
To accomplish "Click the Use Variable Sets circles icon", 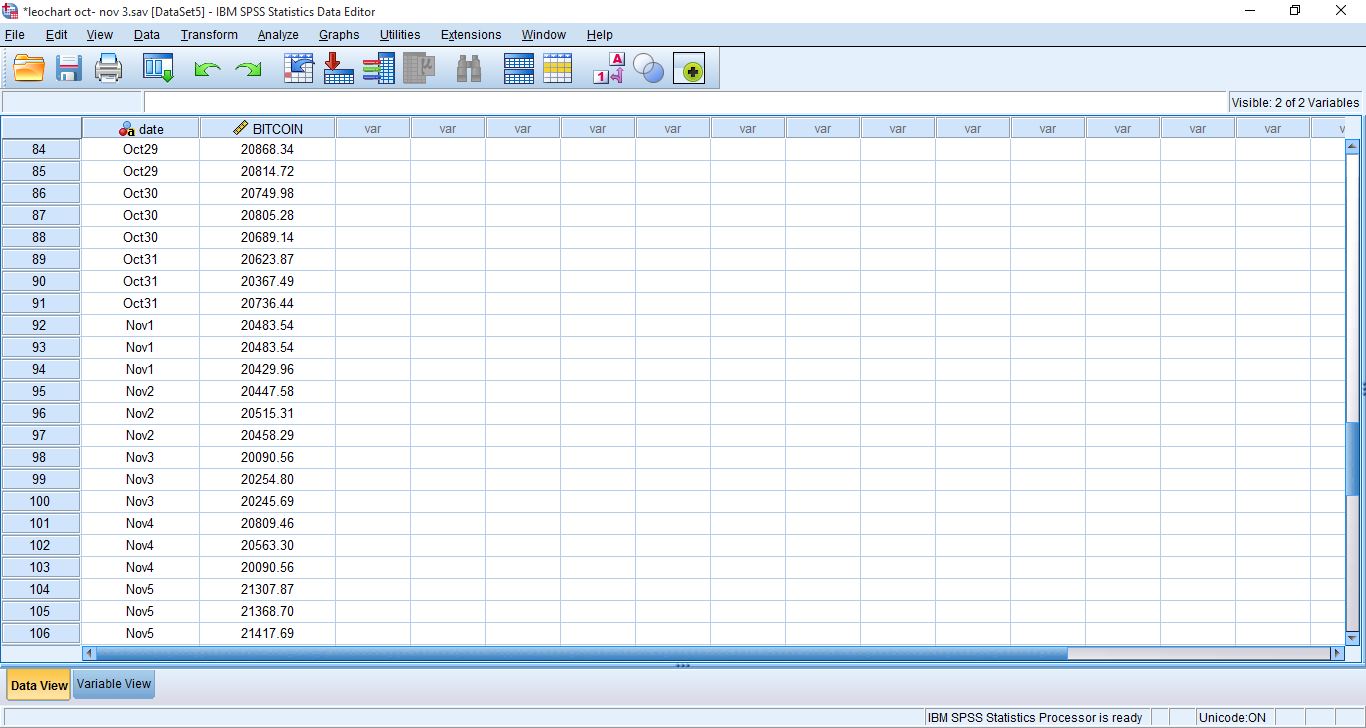I will pyautogui.click(x=648, y=69).
